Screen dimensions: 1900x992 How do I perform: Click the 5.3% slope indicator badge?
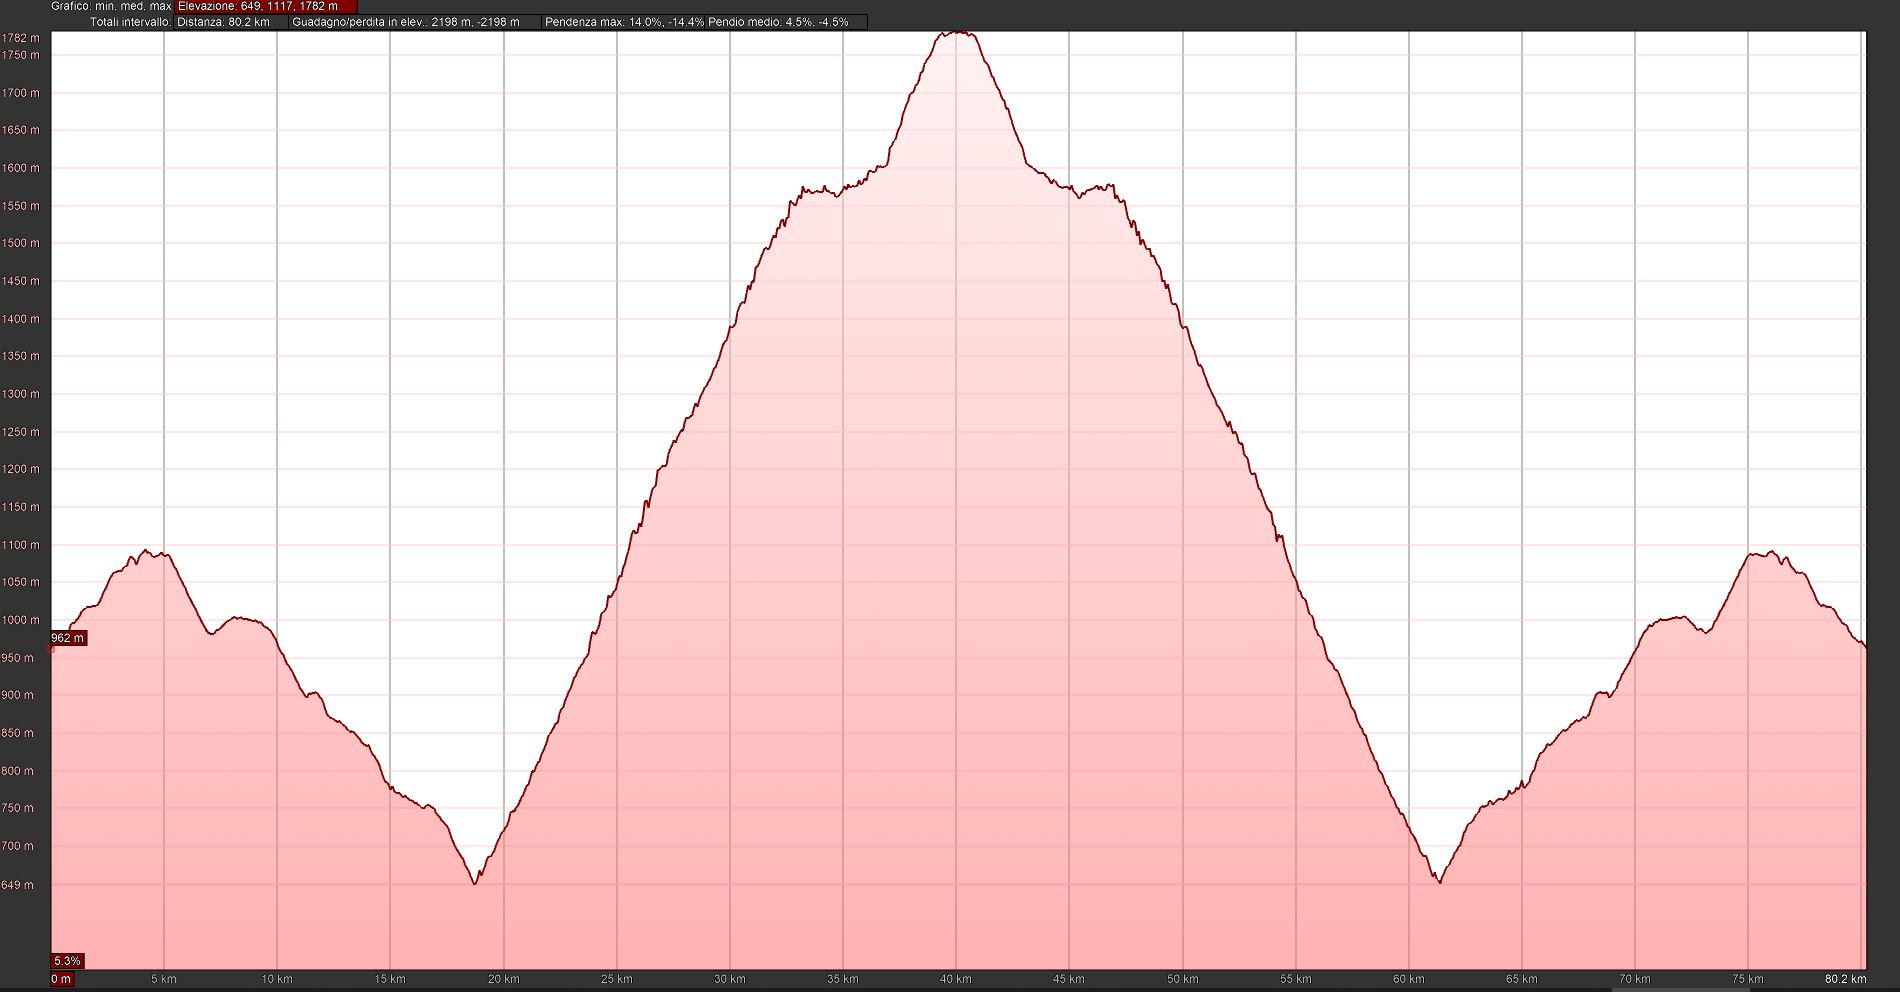(67, 961)
